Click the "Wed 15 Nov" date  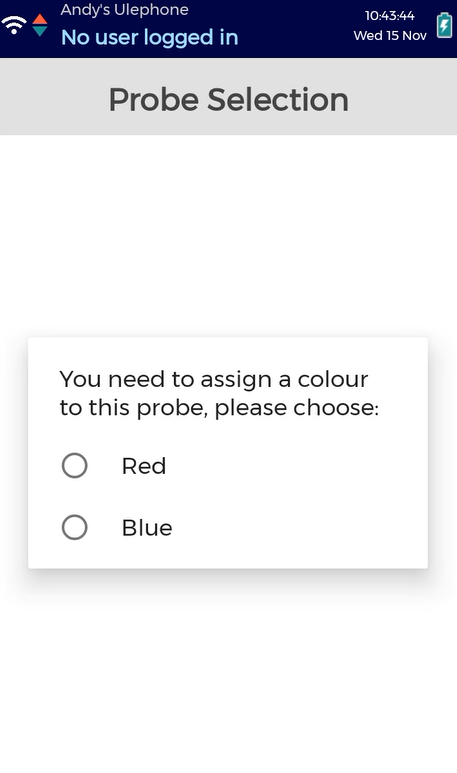(390, 35)
